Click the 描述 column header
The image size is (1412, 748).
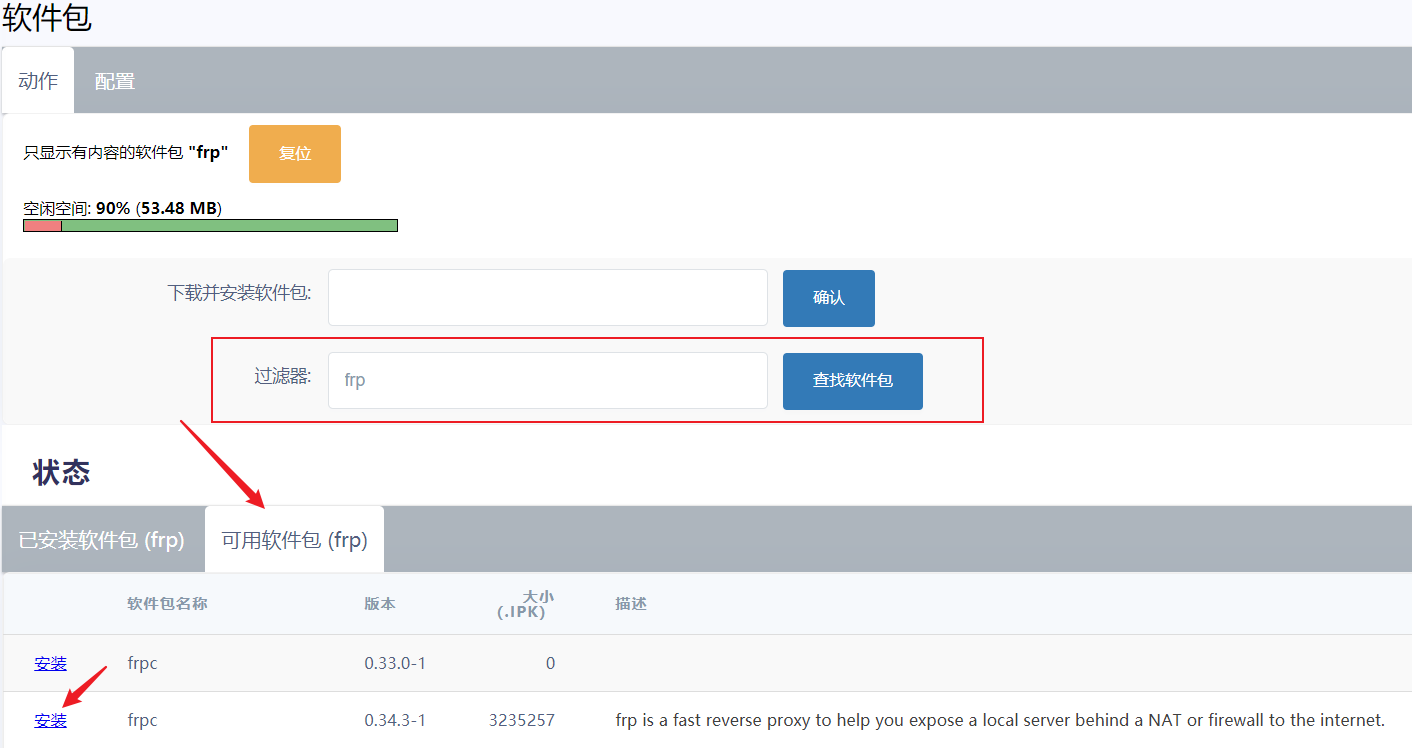(631, 604)
